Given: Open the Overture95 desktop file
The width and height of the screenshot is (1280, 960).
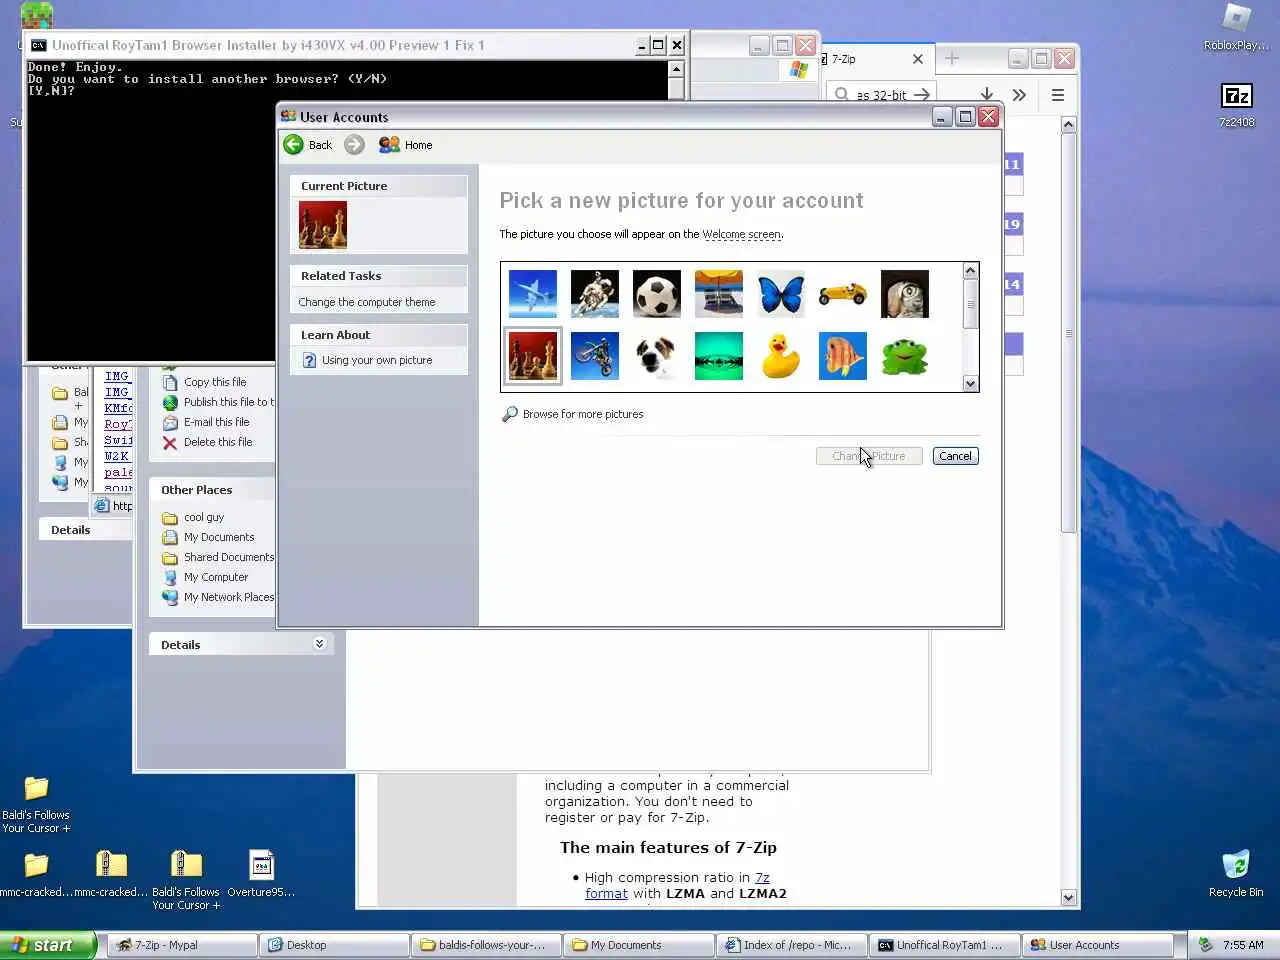Looking at the screenshot, I should (261, 873).
